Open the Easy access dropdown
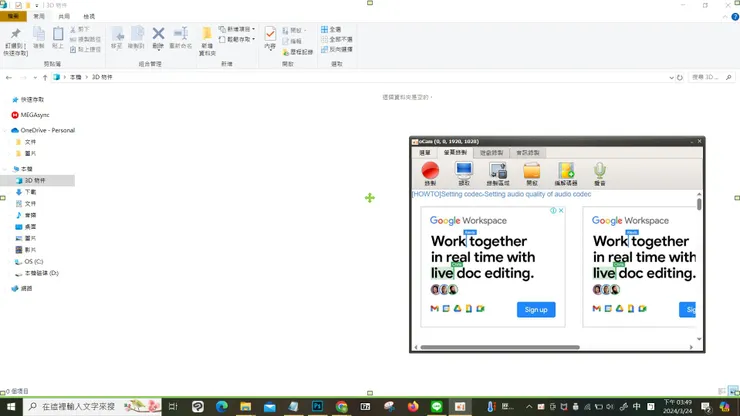The height and width of the screenshot is (416, 740). coord(237,40)
